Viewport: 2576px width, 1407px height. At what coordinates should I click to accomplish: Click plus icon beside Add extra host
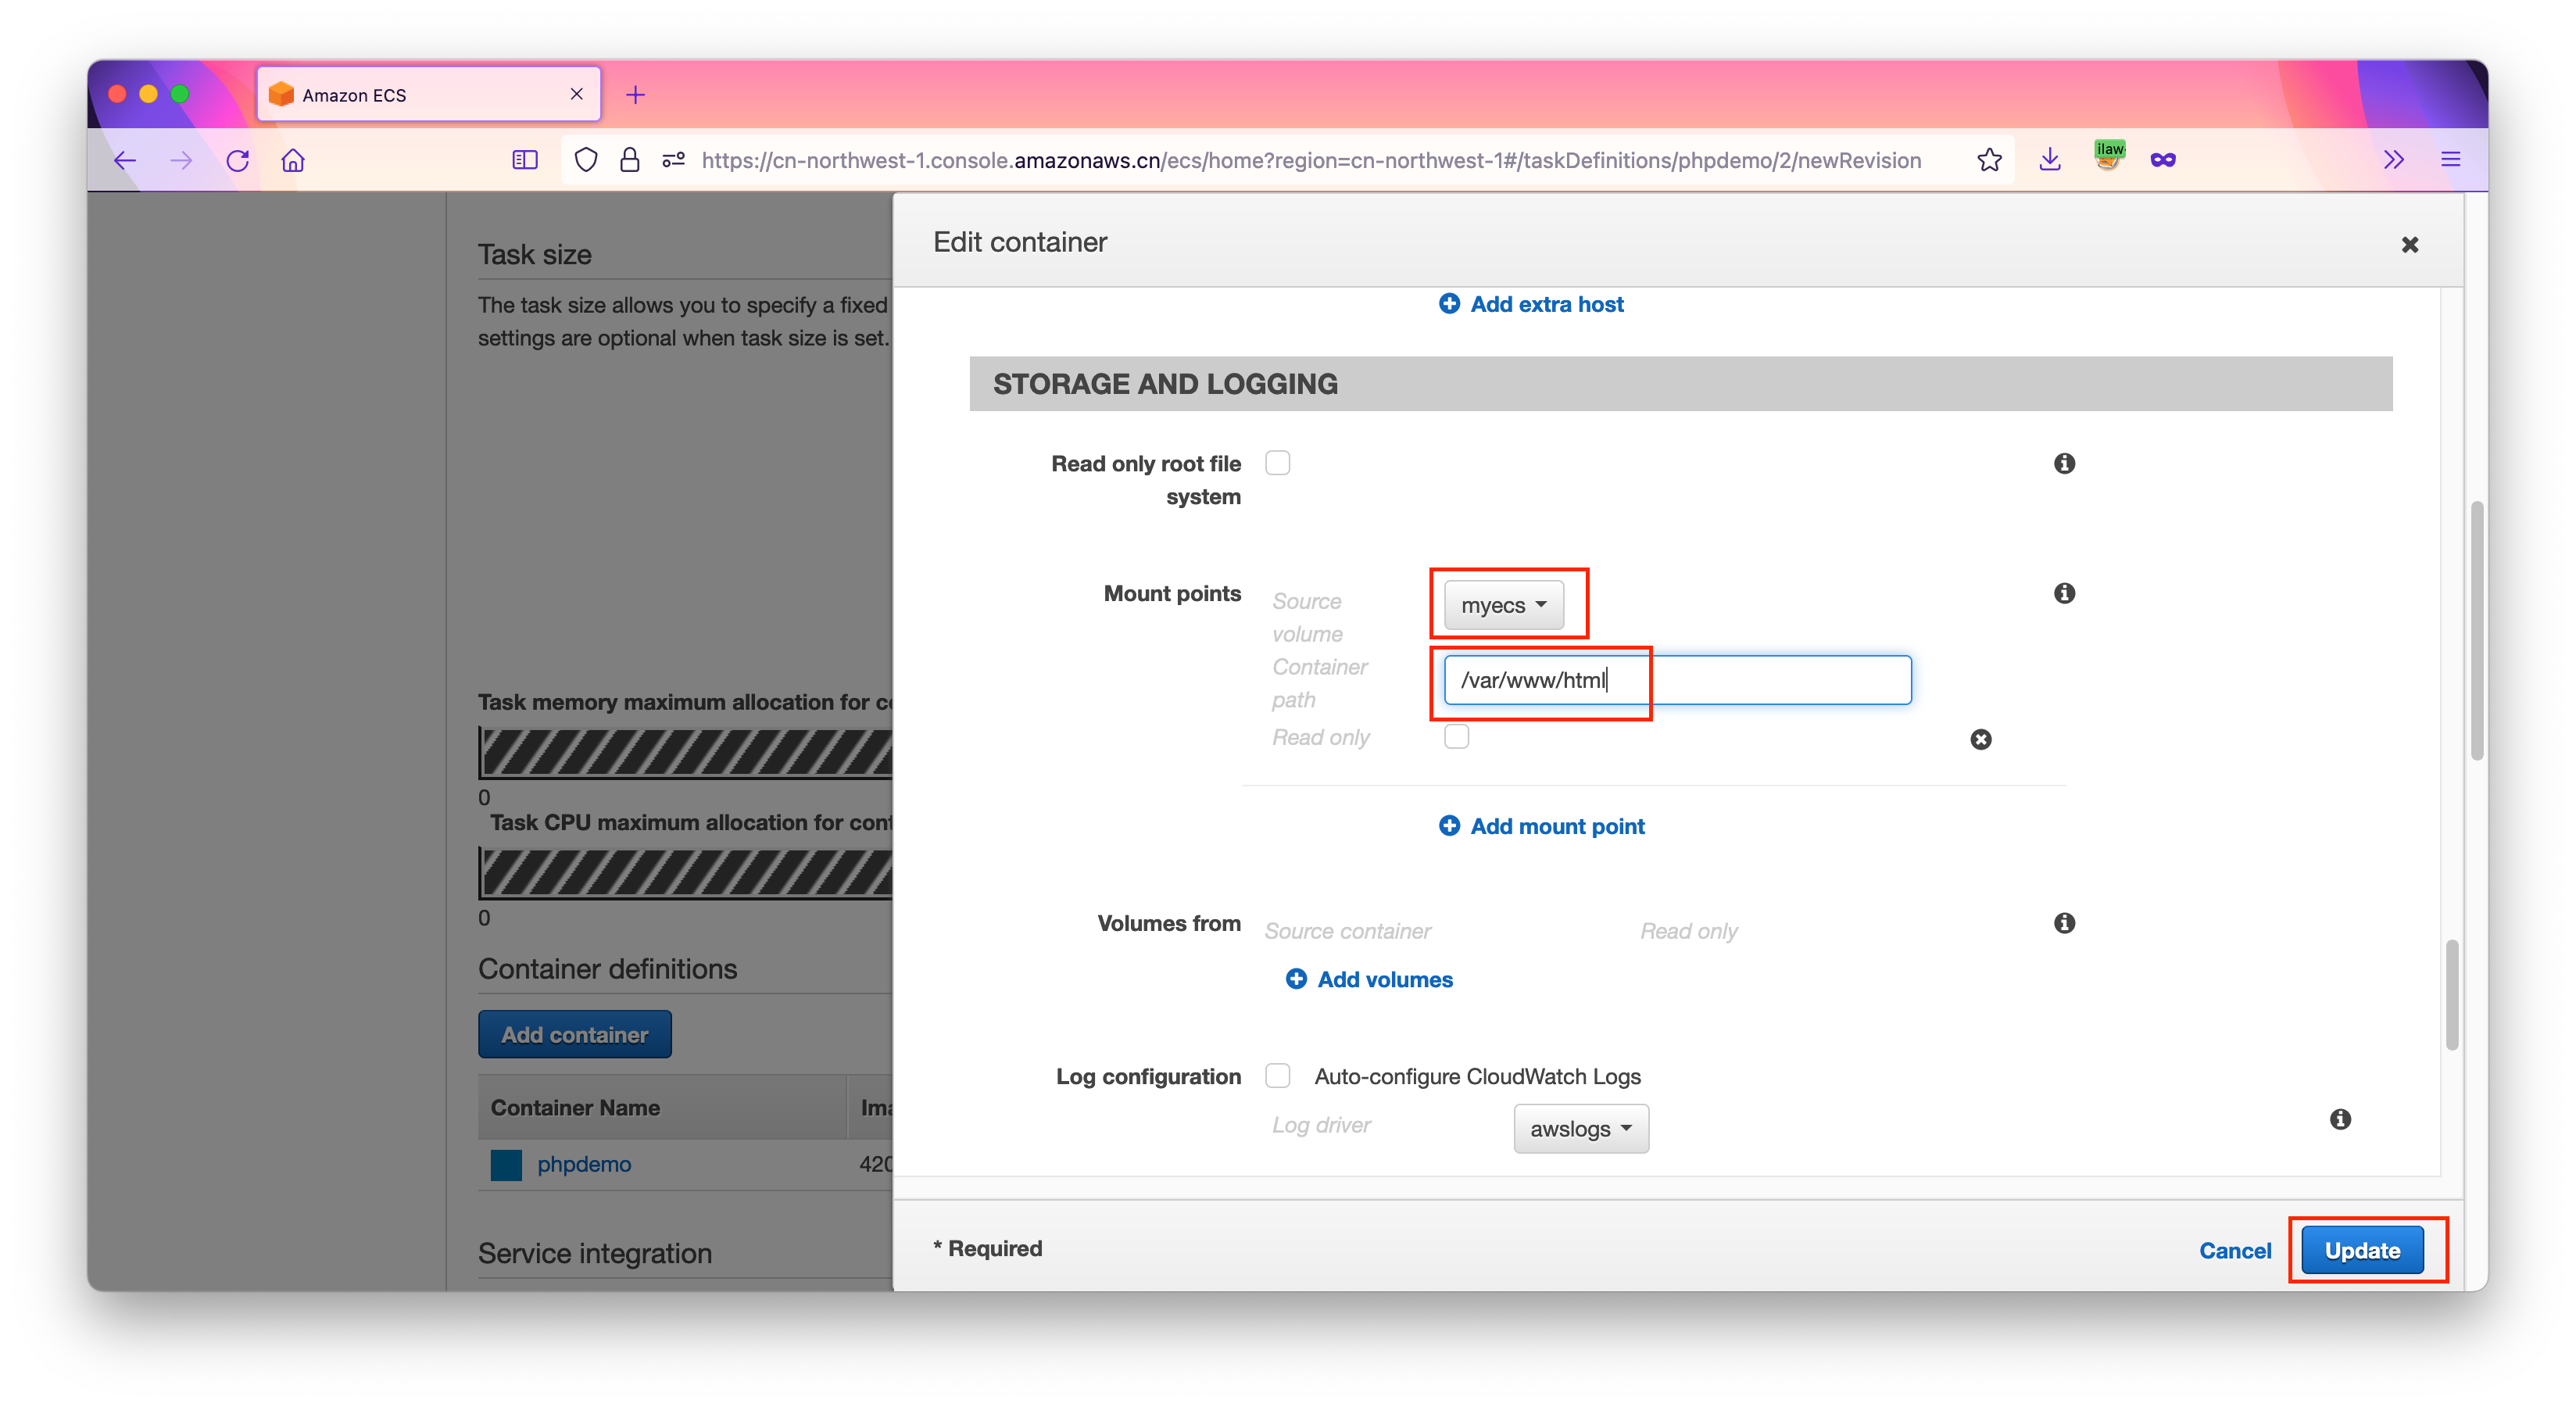[1449, 303]
